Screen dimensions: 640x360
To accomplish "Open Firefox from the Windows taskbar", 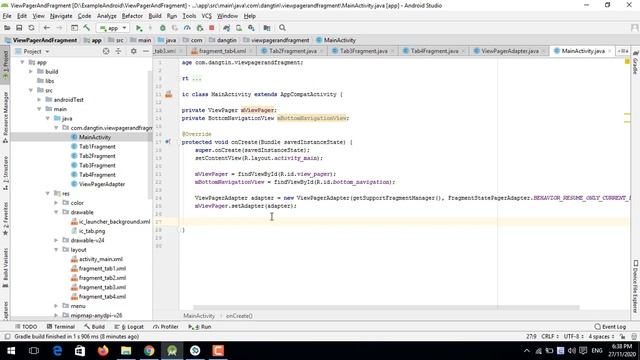I will 103,351.
